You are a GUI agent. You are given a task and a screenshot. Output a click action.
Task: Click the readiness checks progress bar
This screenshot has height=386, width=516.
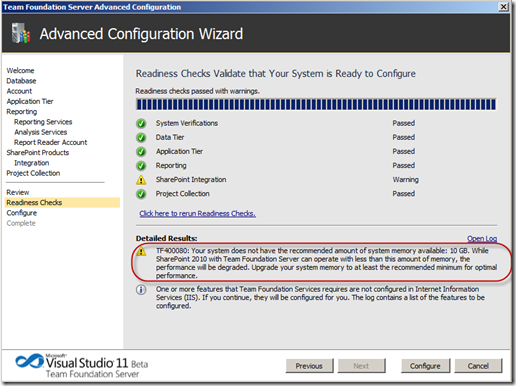coord(316,104)
